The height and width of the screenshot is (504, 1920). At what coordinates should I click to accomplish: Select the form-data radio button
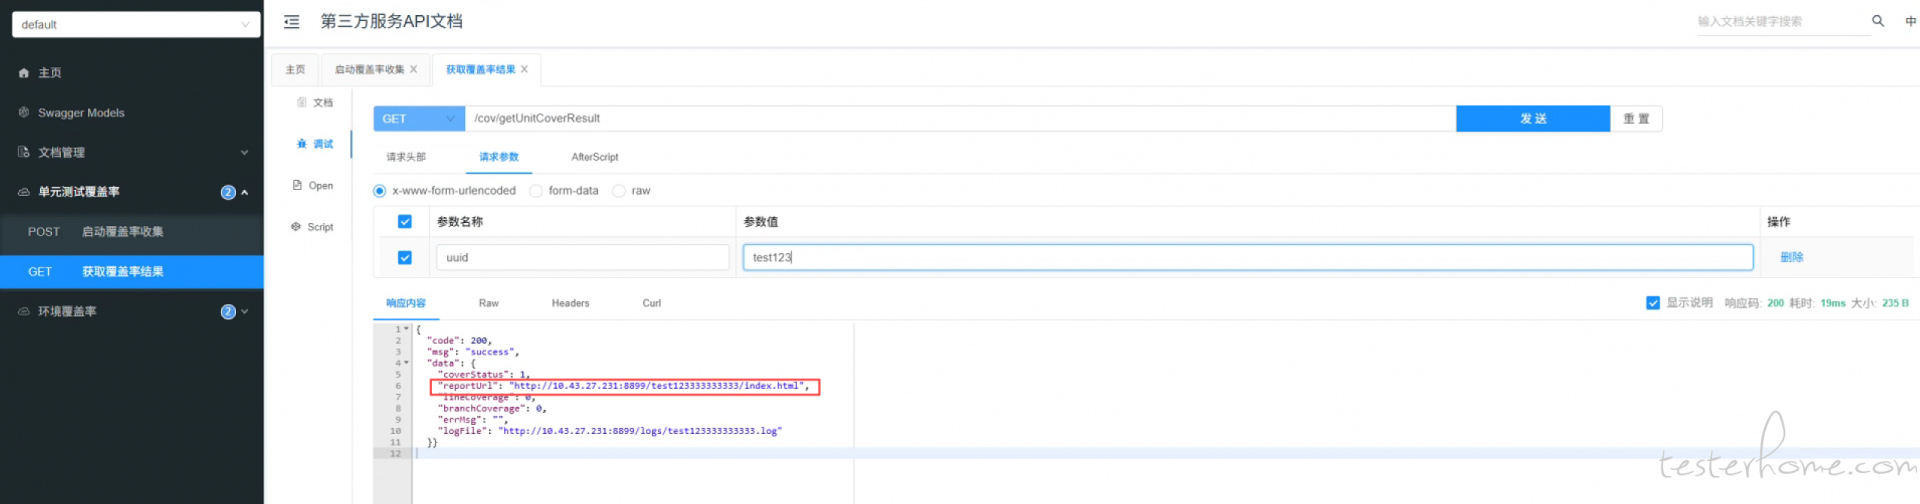pyautogui.click(x=537, y=191)
